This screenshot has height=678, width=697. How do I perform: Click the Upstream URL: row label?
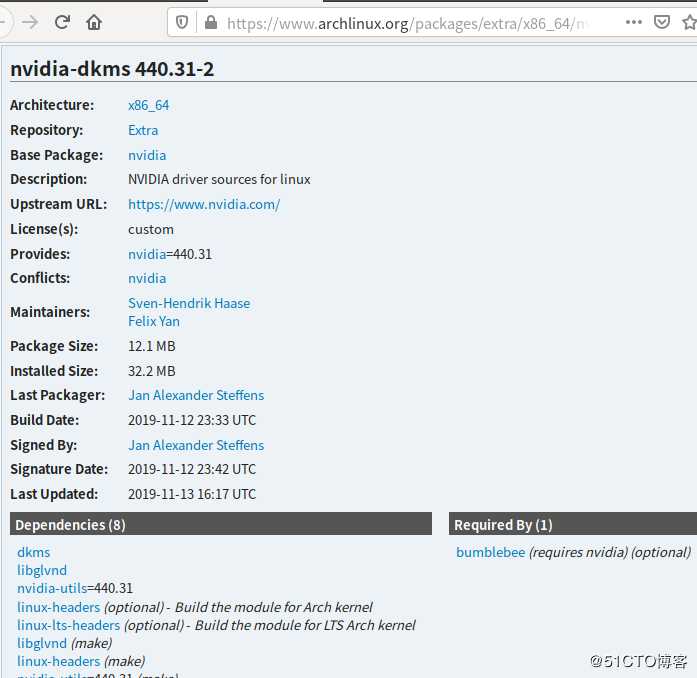coord(59,204)
